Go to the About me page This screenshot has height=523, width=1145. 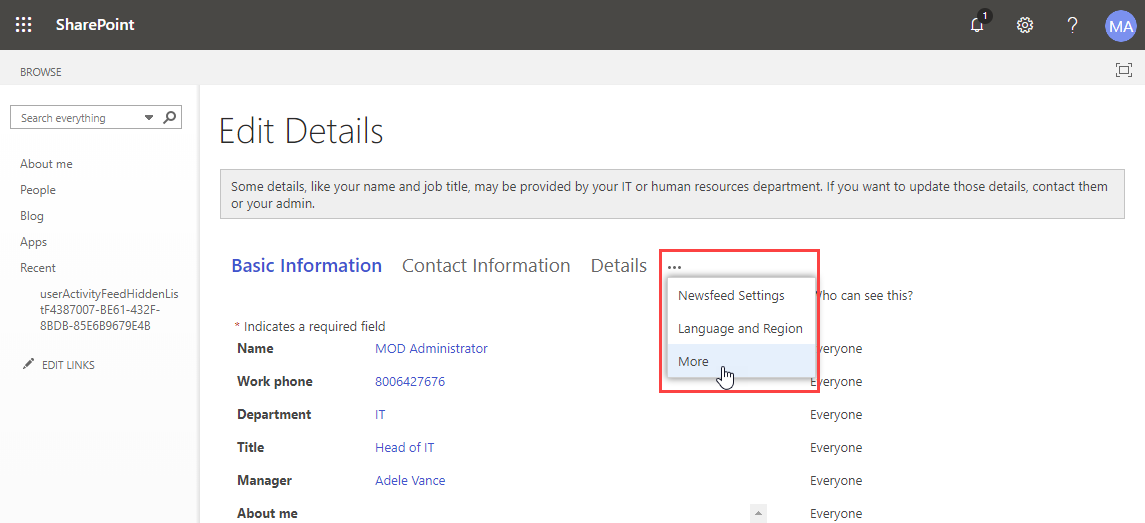(x=46, y=164)
